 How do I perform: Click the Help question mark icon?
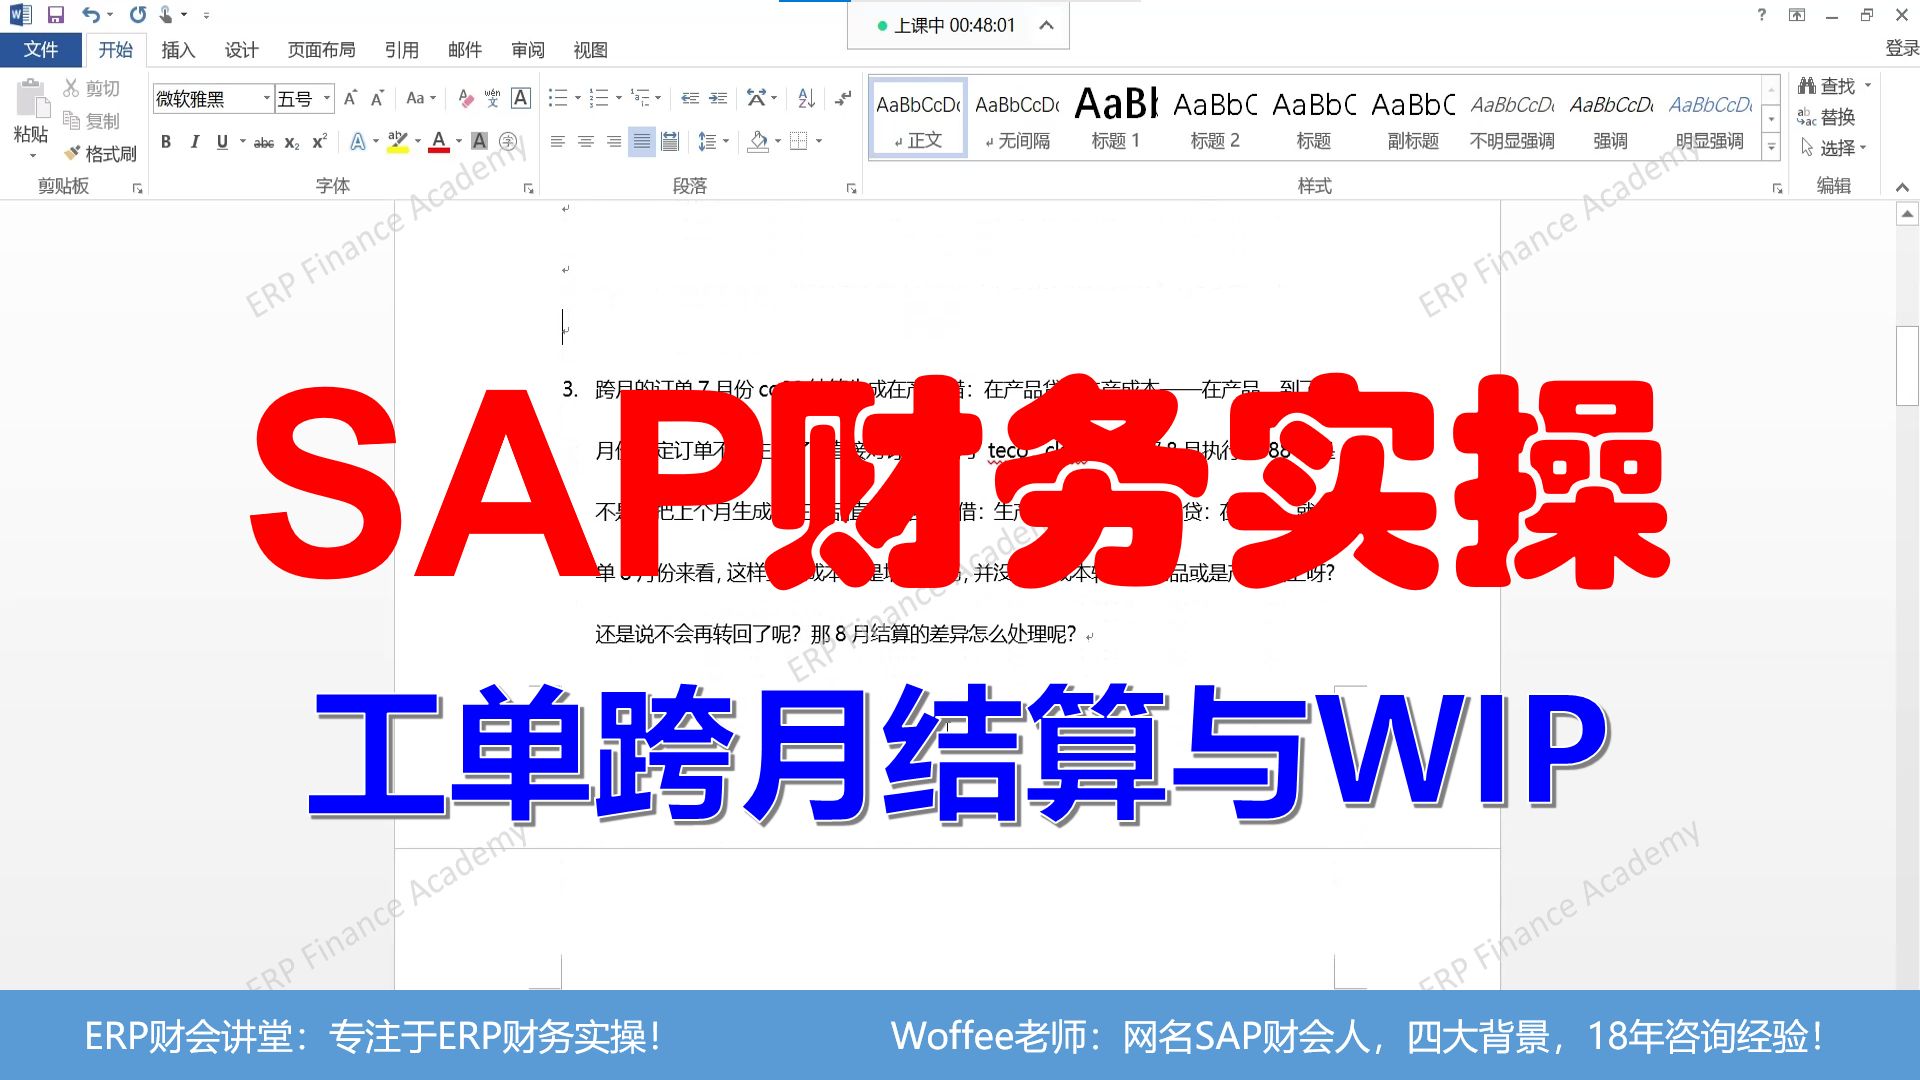tap(1762, 15)
